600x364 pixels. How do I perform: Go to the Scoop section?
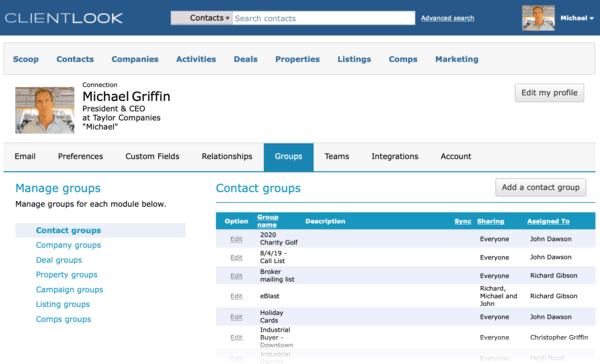26,59
